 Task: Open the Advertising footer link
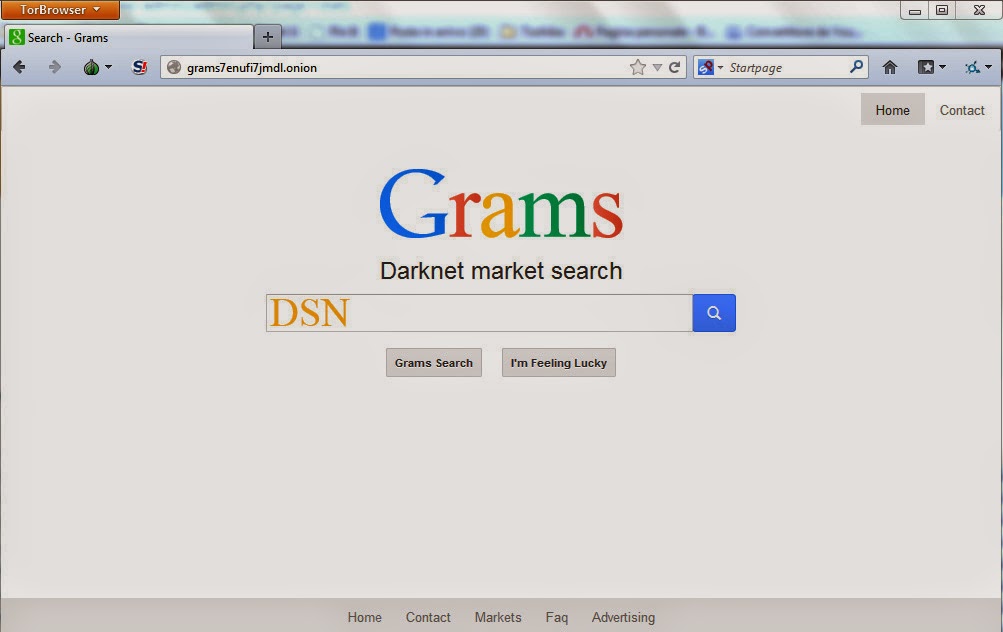pyautogui.click(x=623, y=617)
